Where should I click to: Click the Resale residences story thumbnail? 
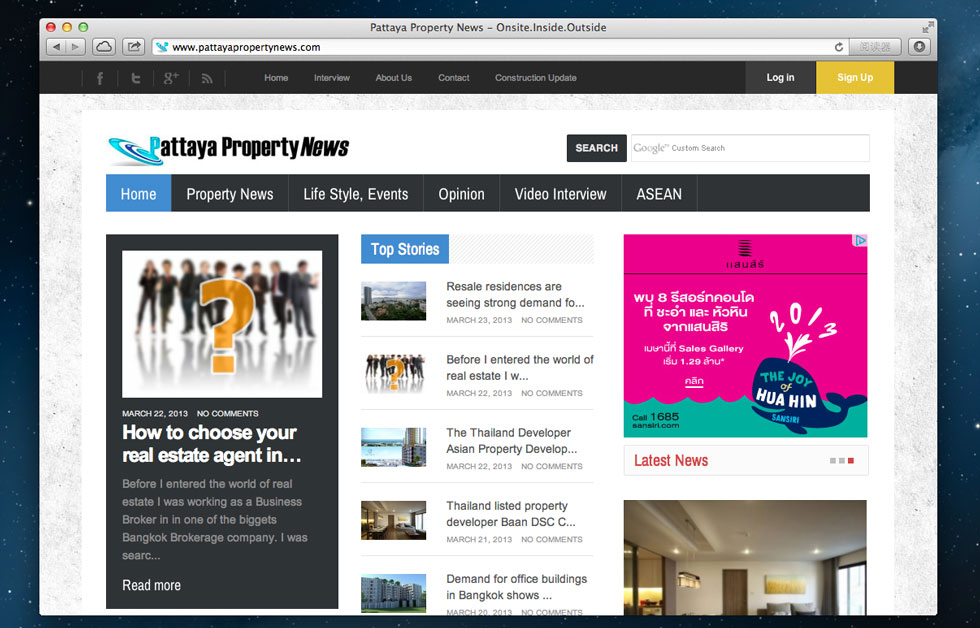394,301
